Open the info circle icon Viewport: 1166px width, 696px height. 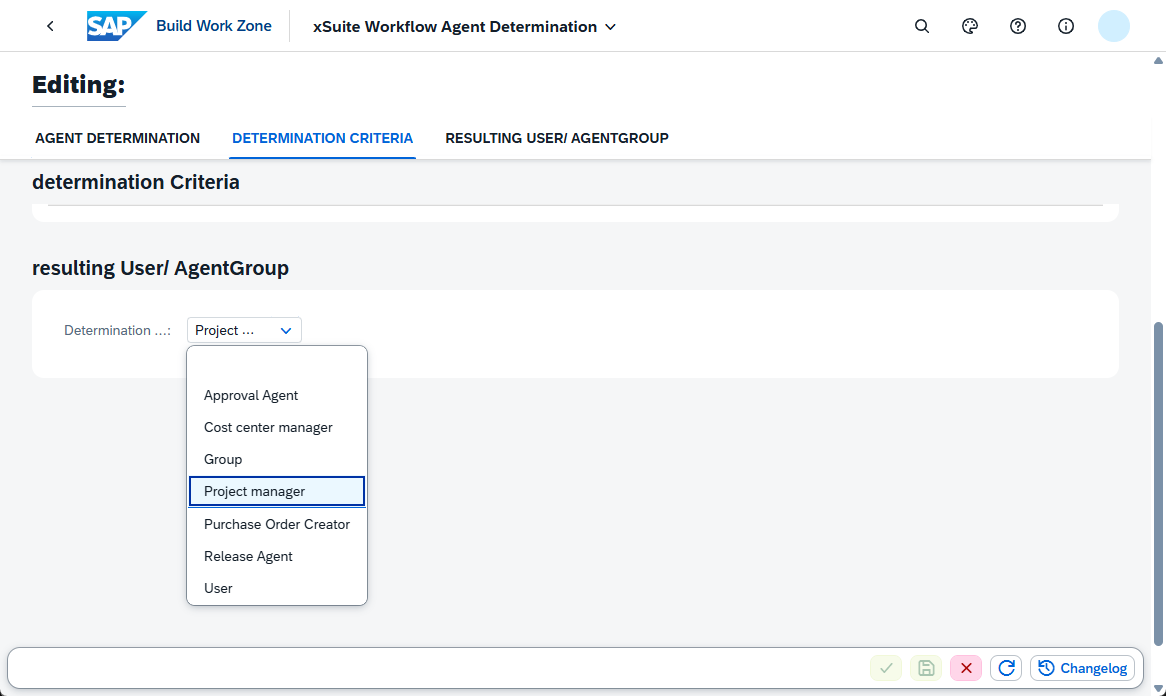click(x=1066, y=27)
